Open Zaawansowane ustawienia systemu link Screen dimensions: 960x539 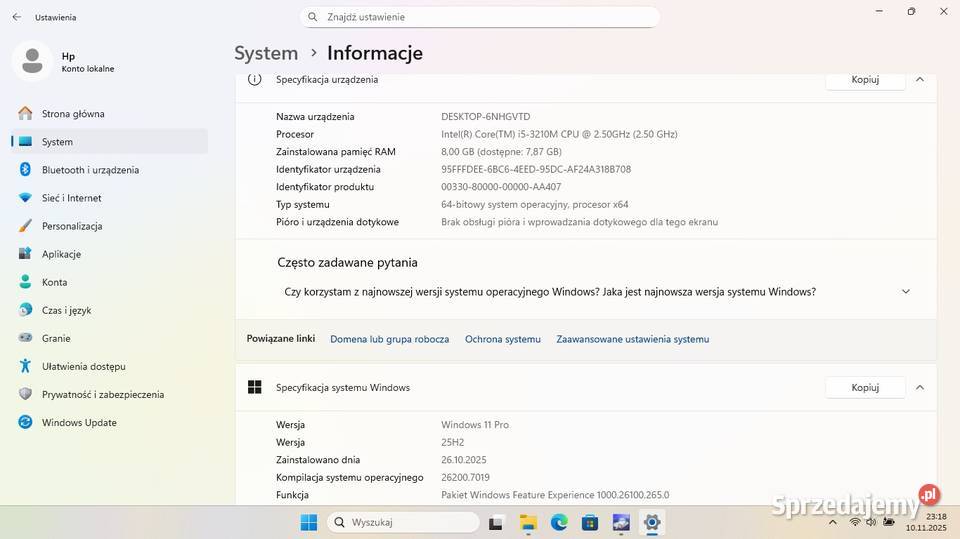632,339
